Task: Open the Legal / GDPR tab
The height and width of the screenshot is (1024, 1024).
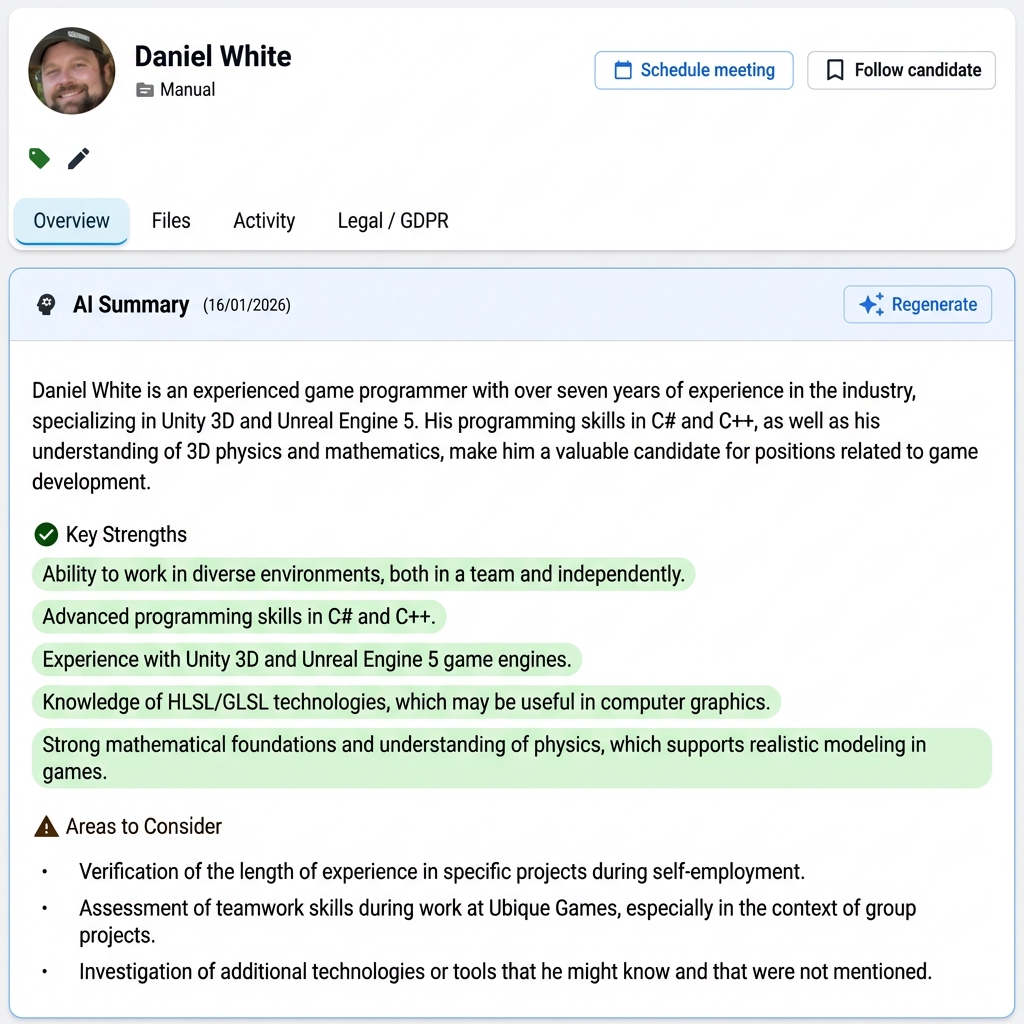Action: click(393, 221)
